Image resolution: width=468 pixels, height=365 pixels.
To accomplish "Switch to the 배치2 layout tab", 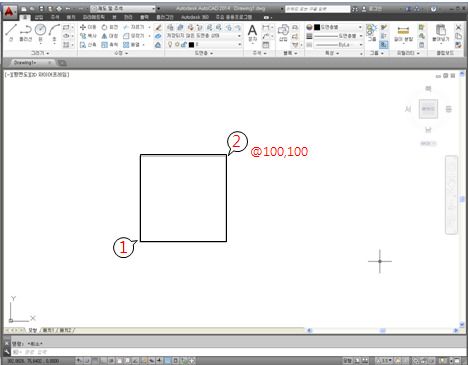I will [x=66, y=330].
